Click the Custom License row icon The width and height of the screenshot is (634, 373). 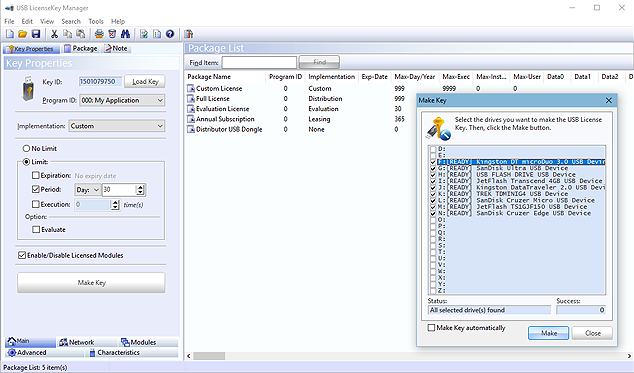coord(191,88)
